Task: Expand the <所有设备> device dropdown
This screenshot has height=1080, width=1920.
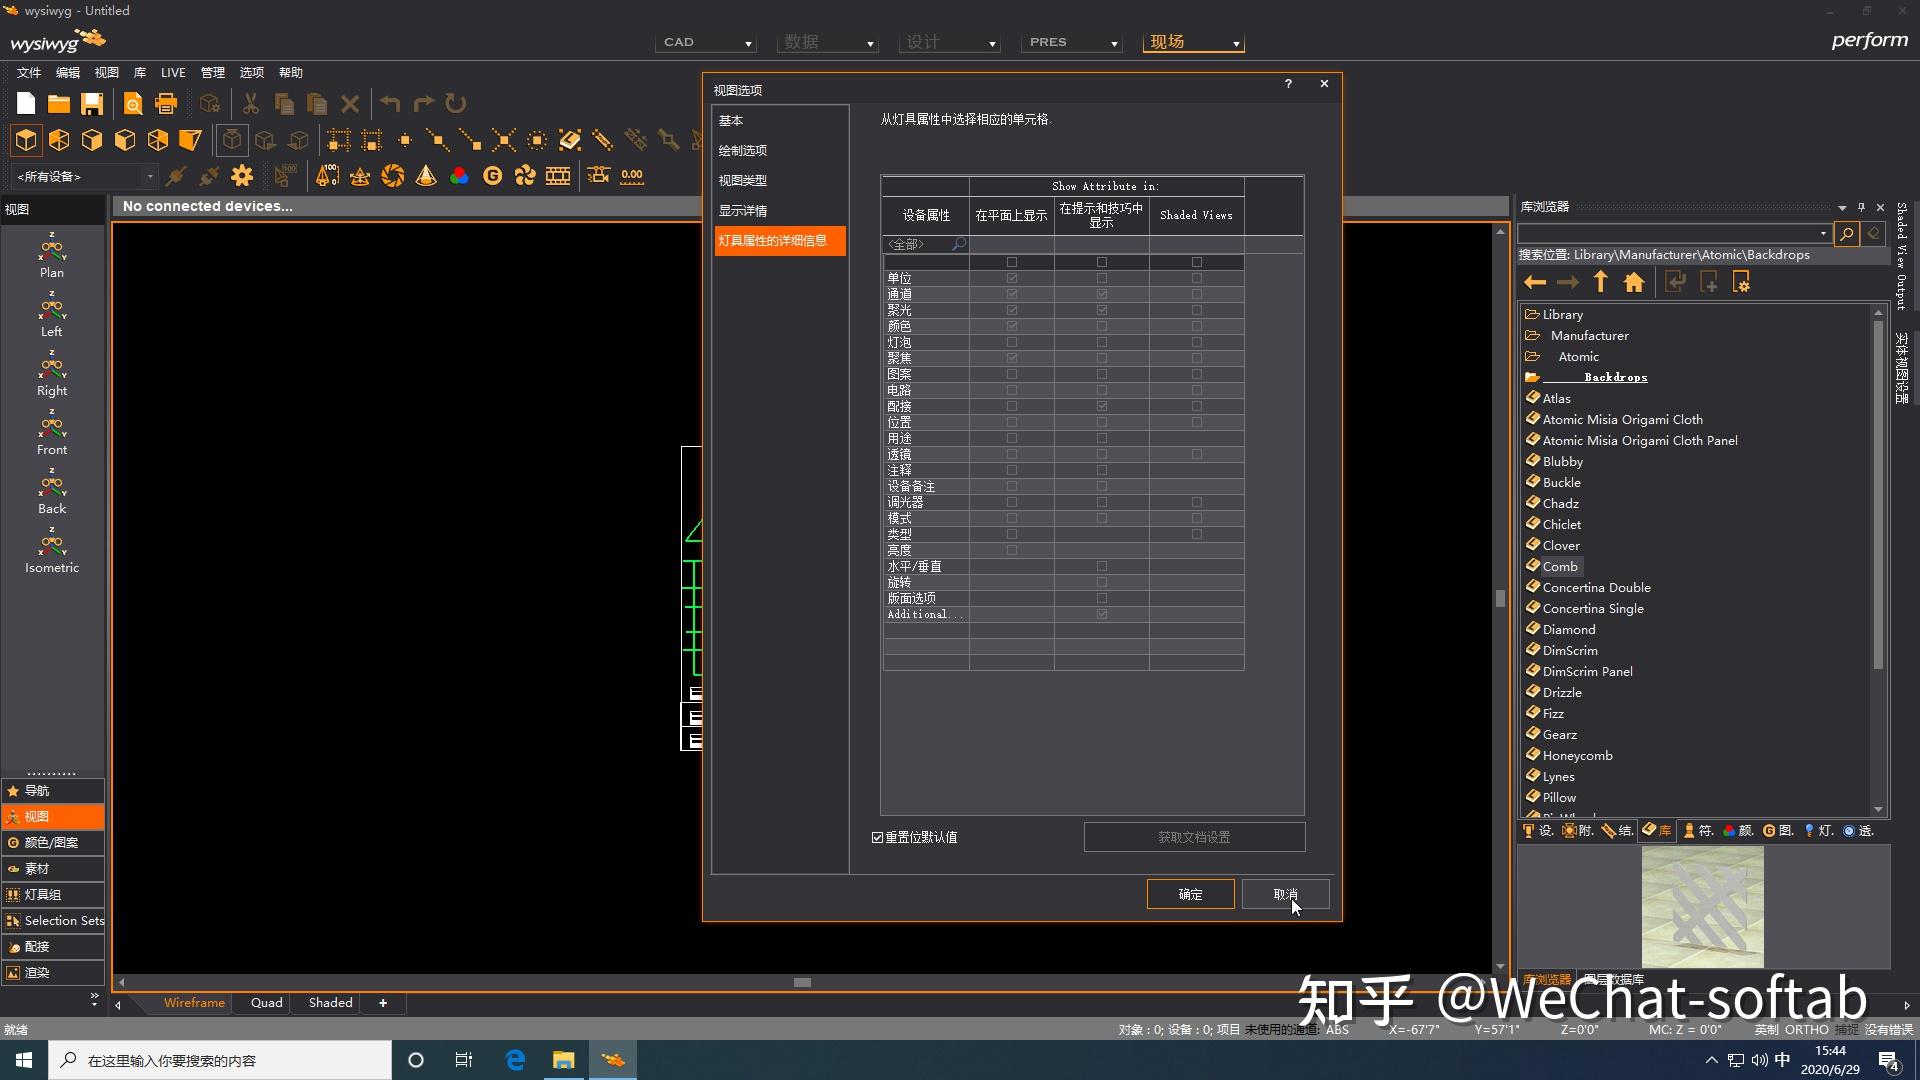Action: 85,177
